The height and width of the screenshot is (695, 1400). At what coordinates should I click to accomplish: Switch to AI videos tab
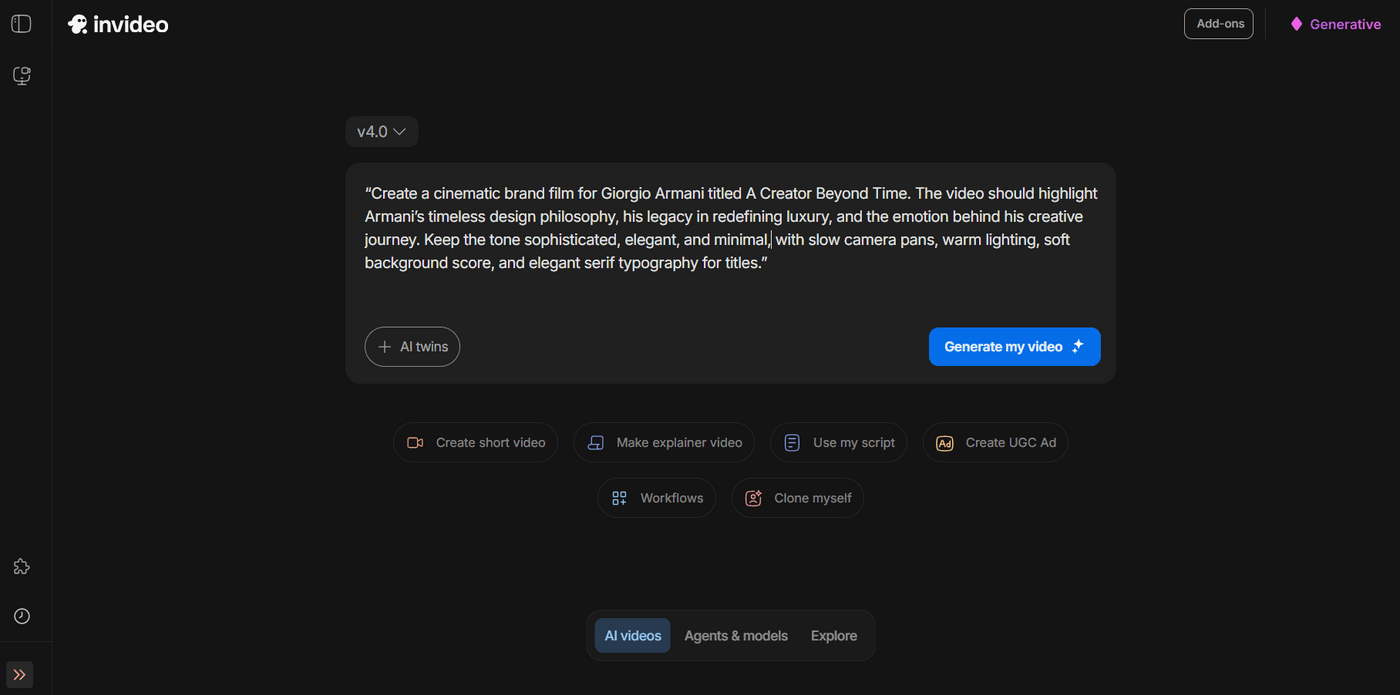point(632,636)
